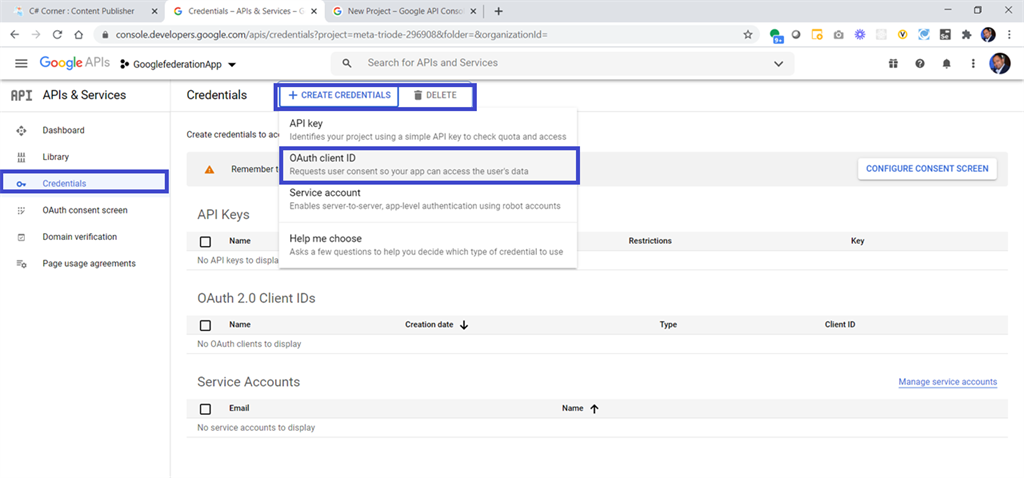Choose Help me choose option
1024x478 pixels.
coord(428,245)
